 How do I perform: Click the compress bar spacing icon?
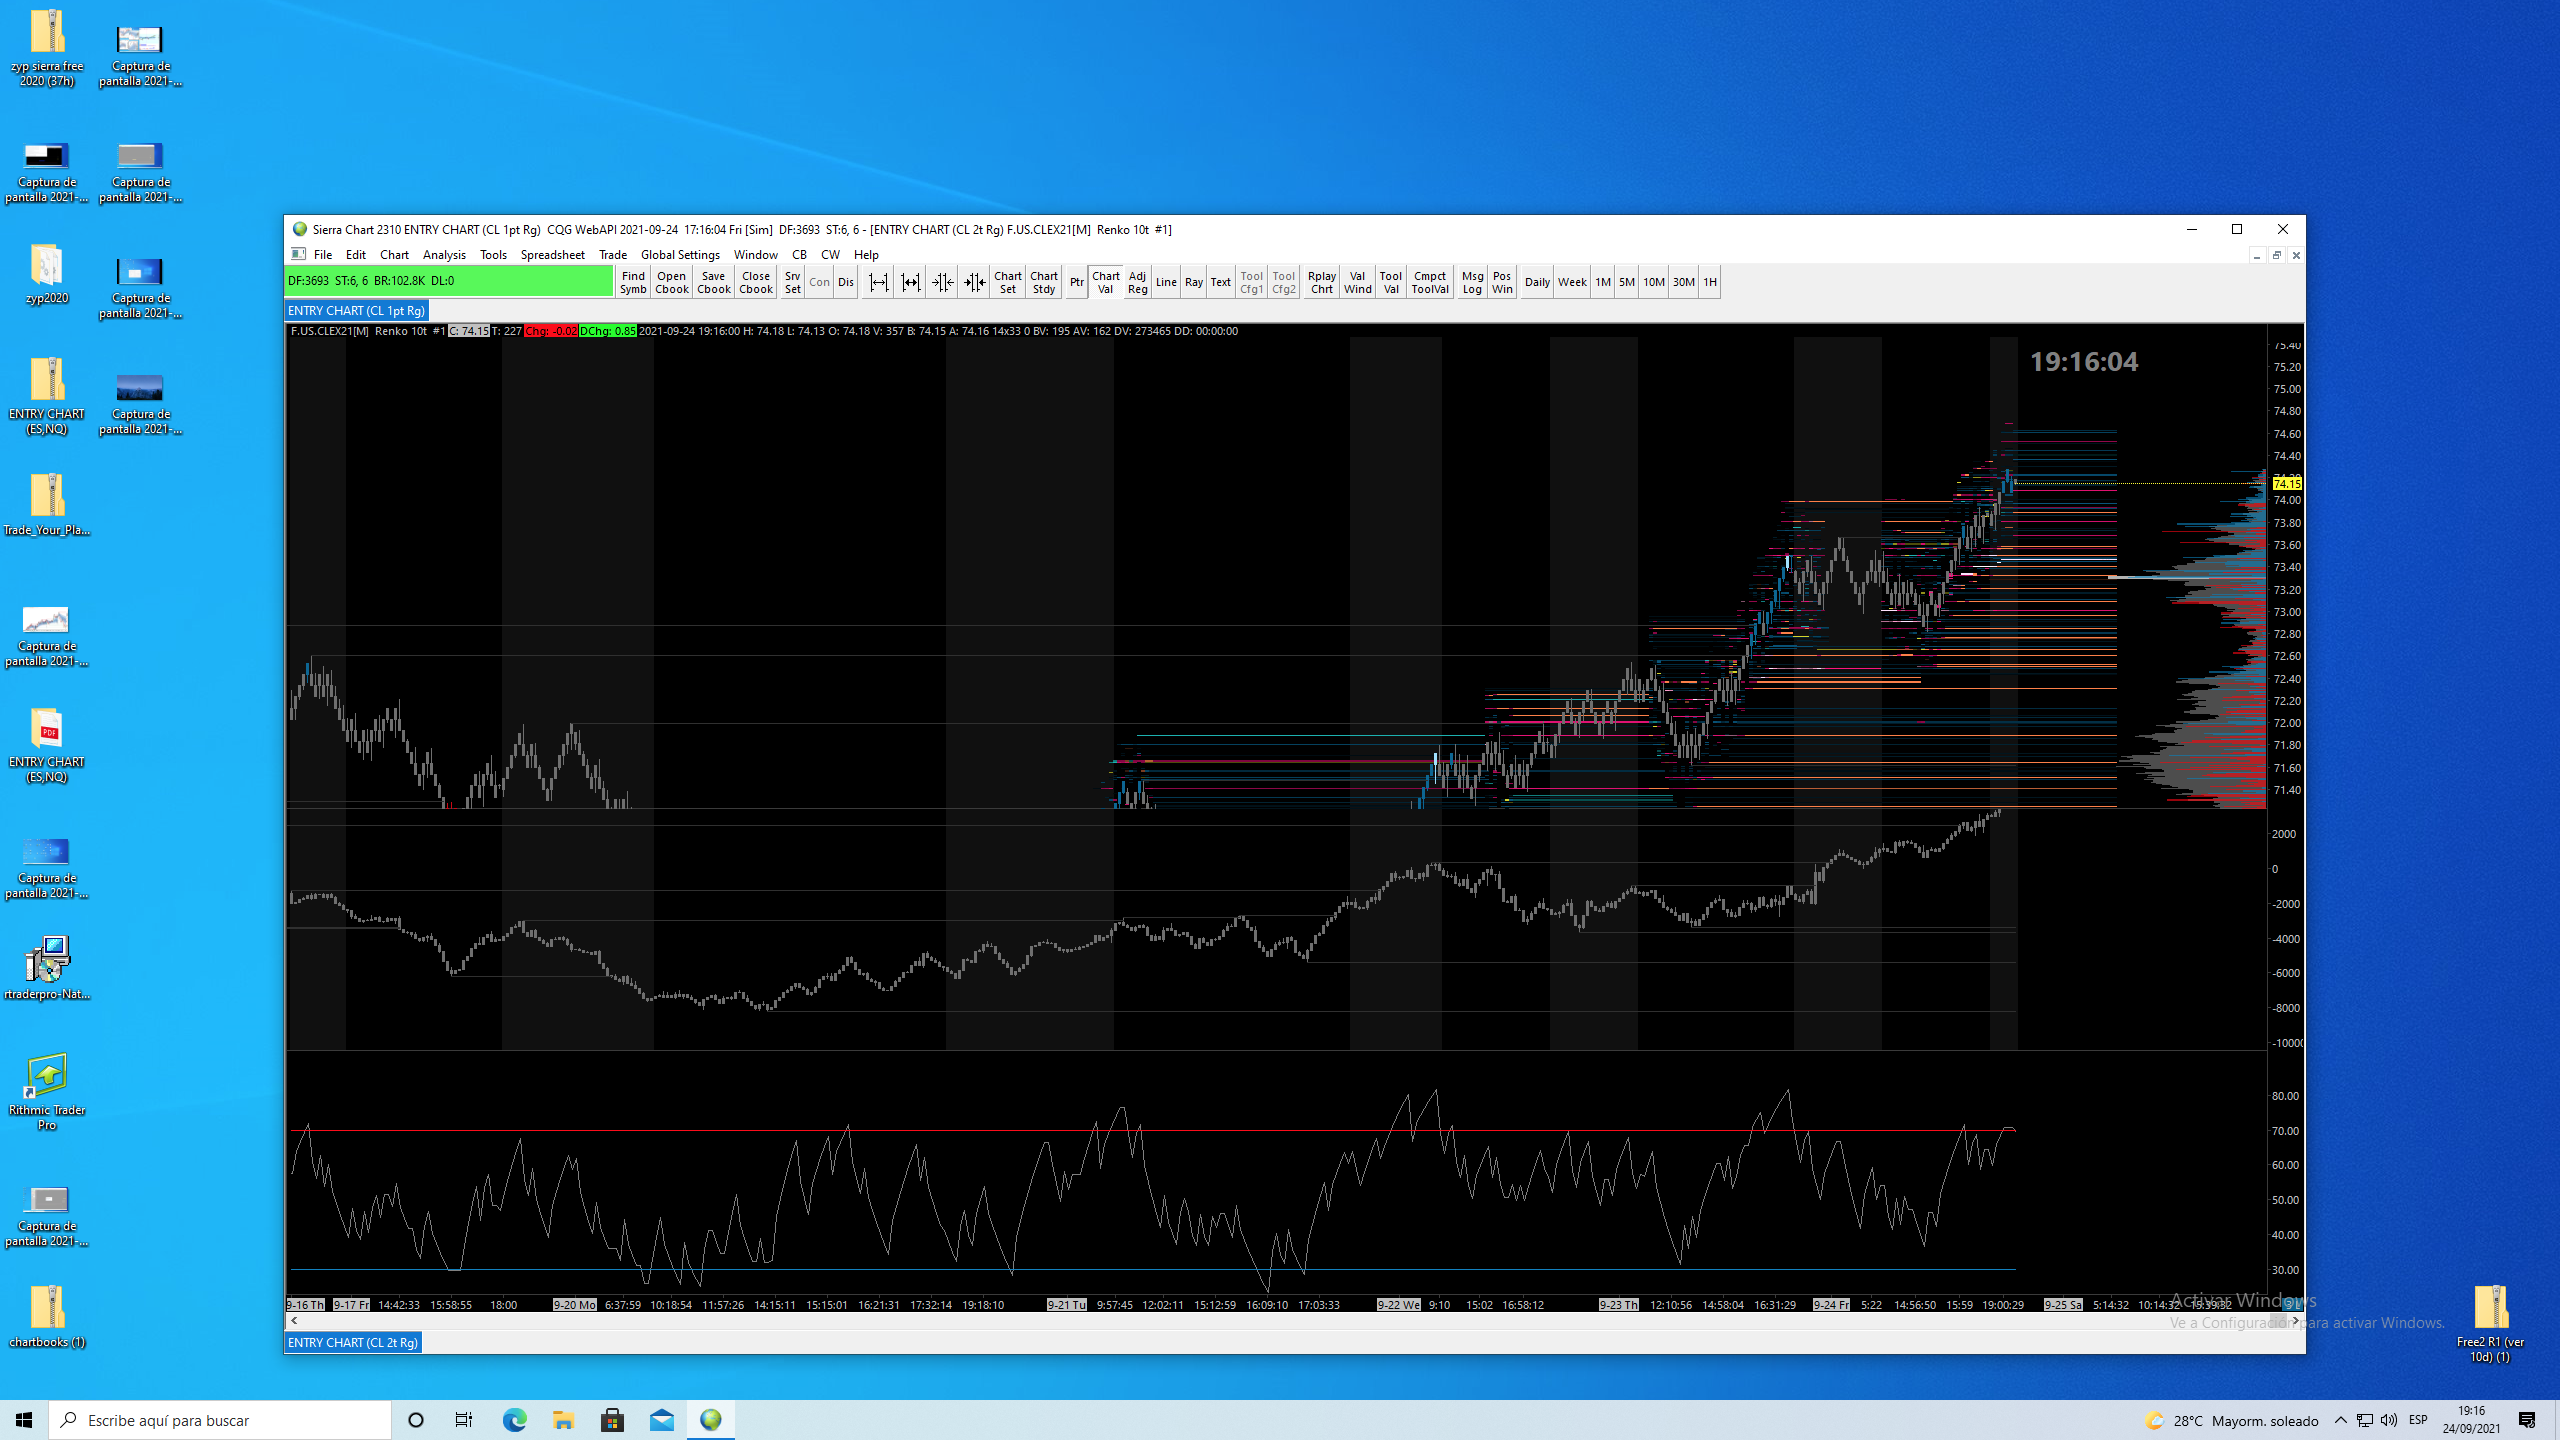click(x=942, y=283)
